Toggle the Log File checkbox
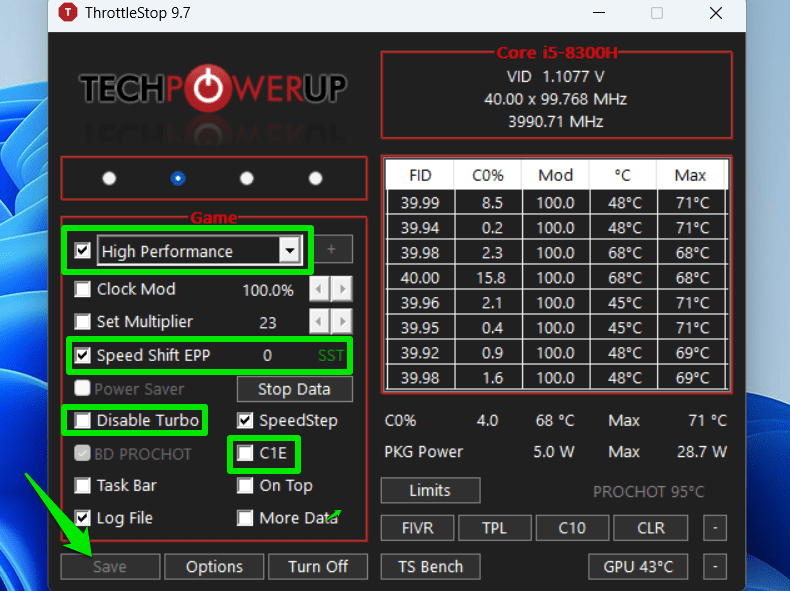The width and height of the screenshot is (790, 591). [x=83, y=518]
